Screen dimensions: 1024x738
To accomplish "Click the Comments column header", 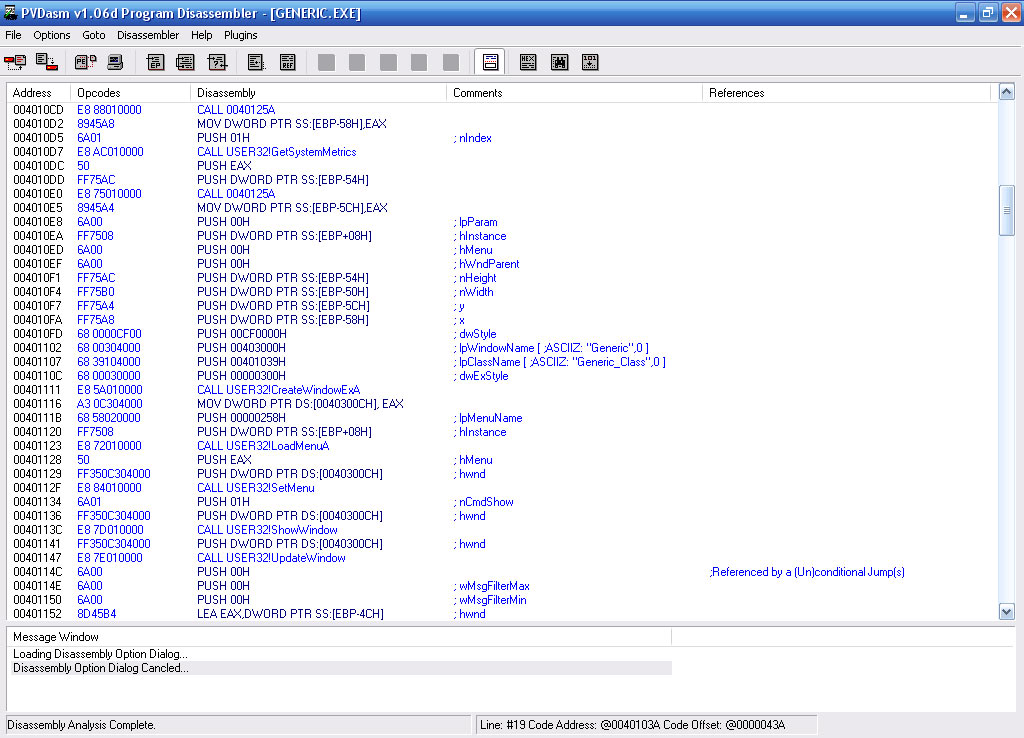I will (574, 93).
